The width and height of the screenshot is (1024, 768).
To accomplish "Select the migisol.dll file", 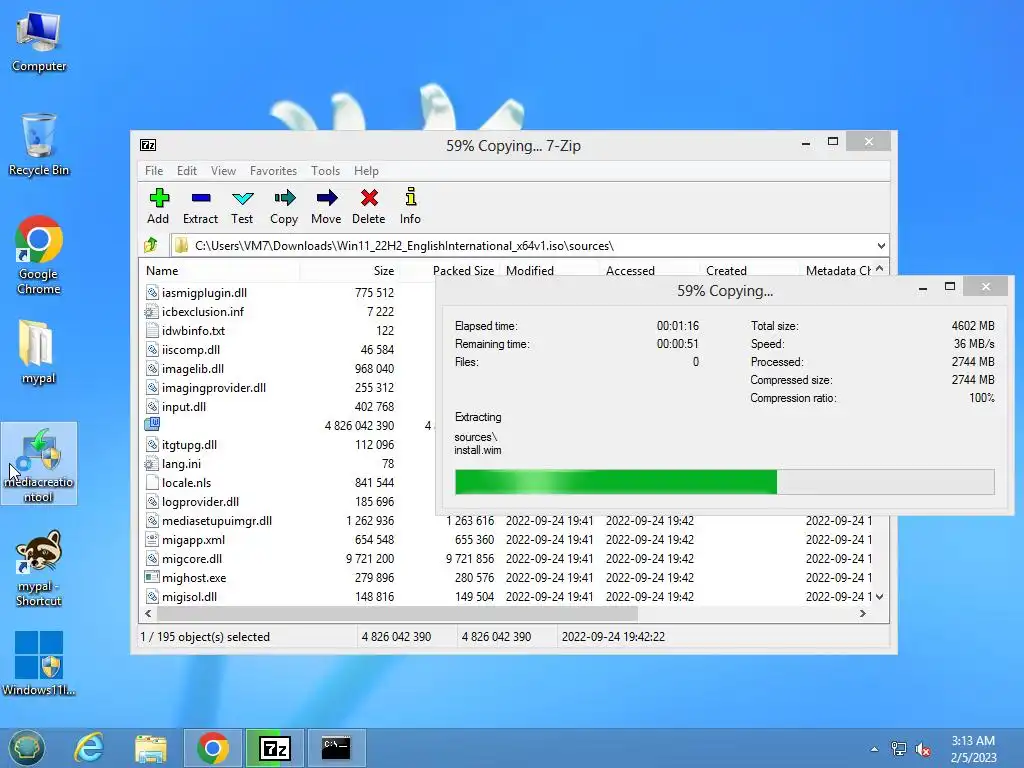I will pos(189,596).
